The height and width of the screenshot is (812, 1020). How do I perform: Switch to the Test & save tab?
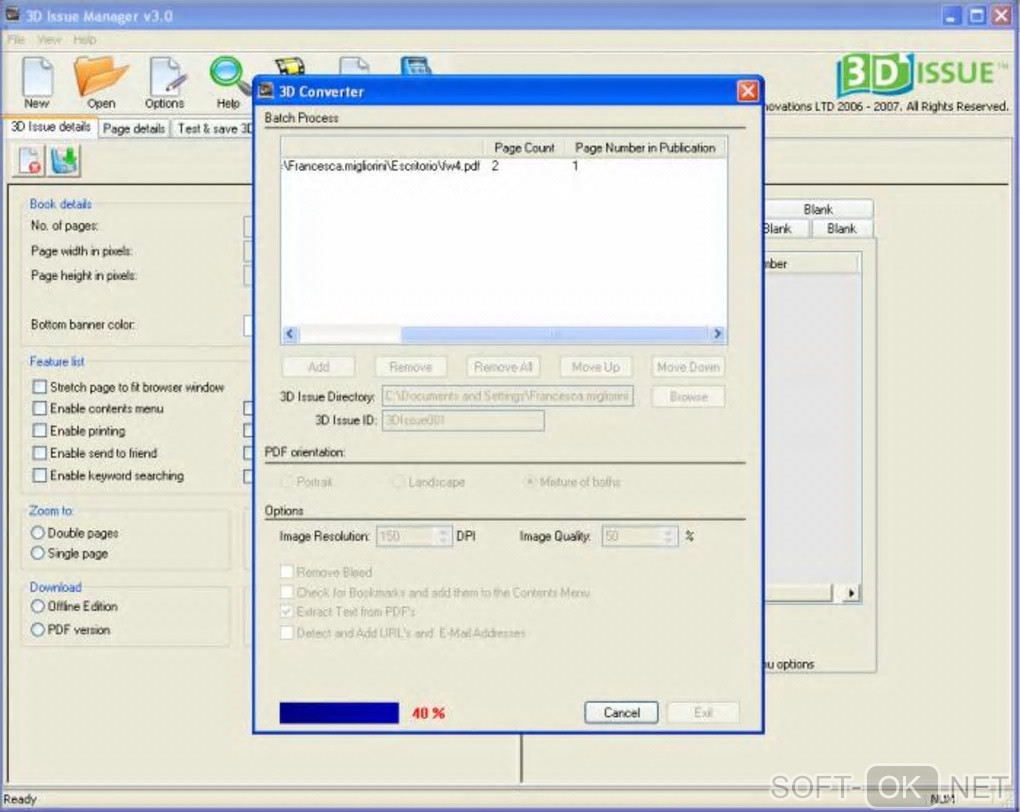[213, 129]
